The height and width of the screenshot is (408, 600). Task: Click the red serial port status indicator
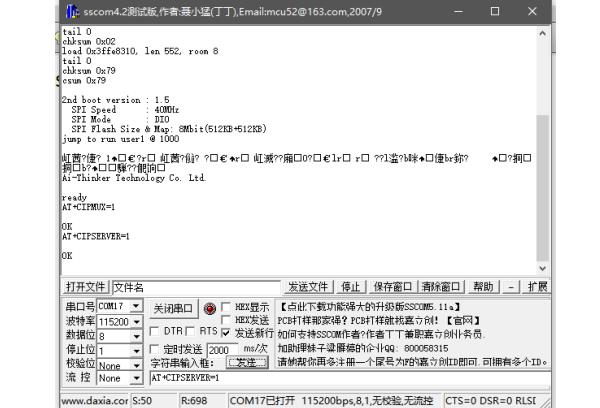pos(210,308)
